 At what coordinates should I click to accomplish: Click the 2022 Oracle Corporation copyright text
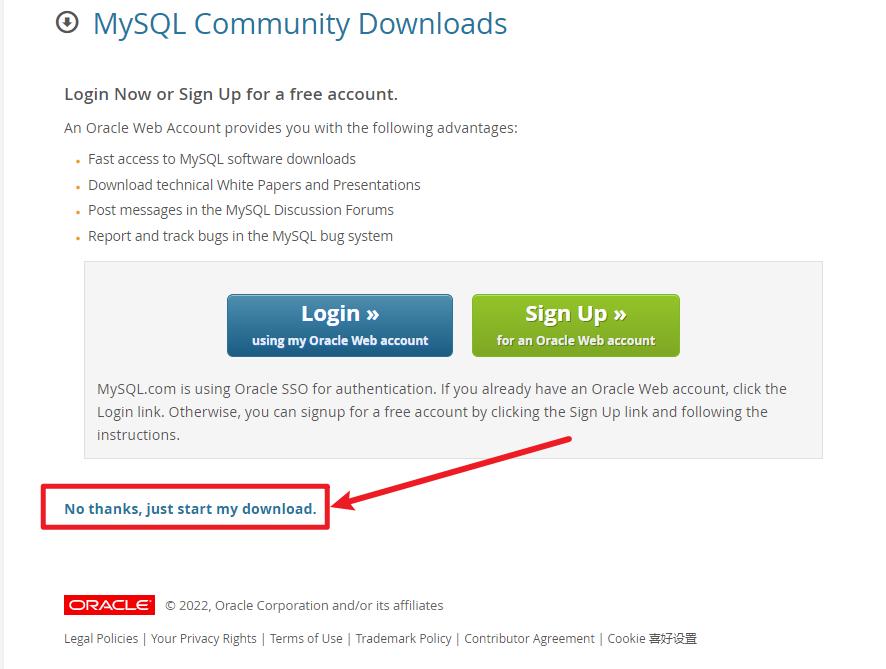pyautogui.click(x=304, y=605)
